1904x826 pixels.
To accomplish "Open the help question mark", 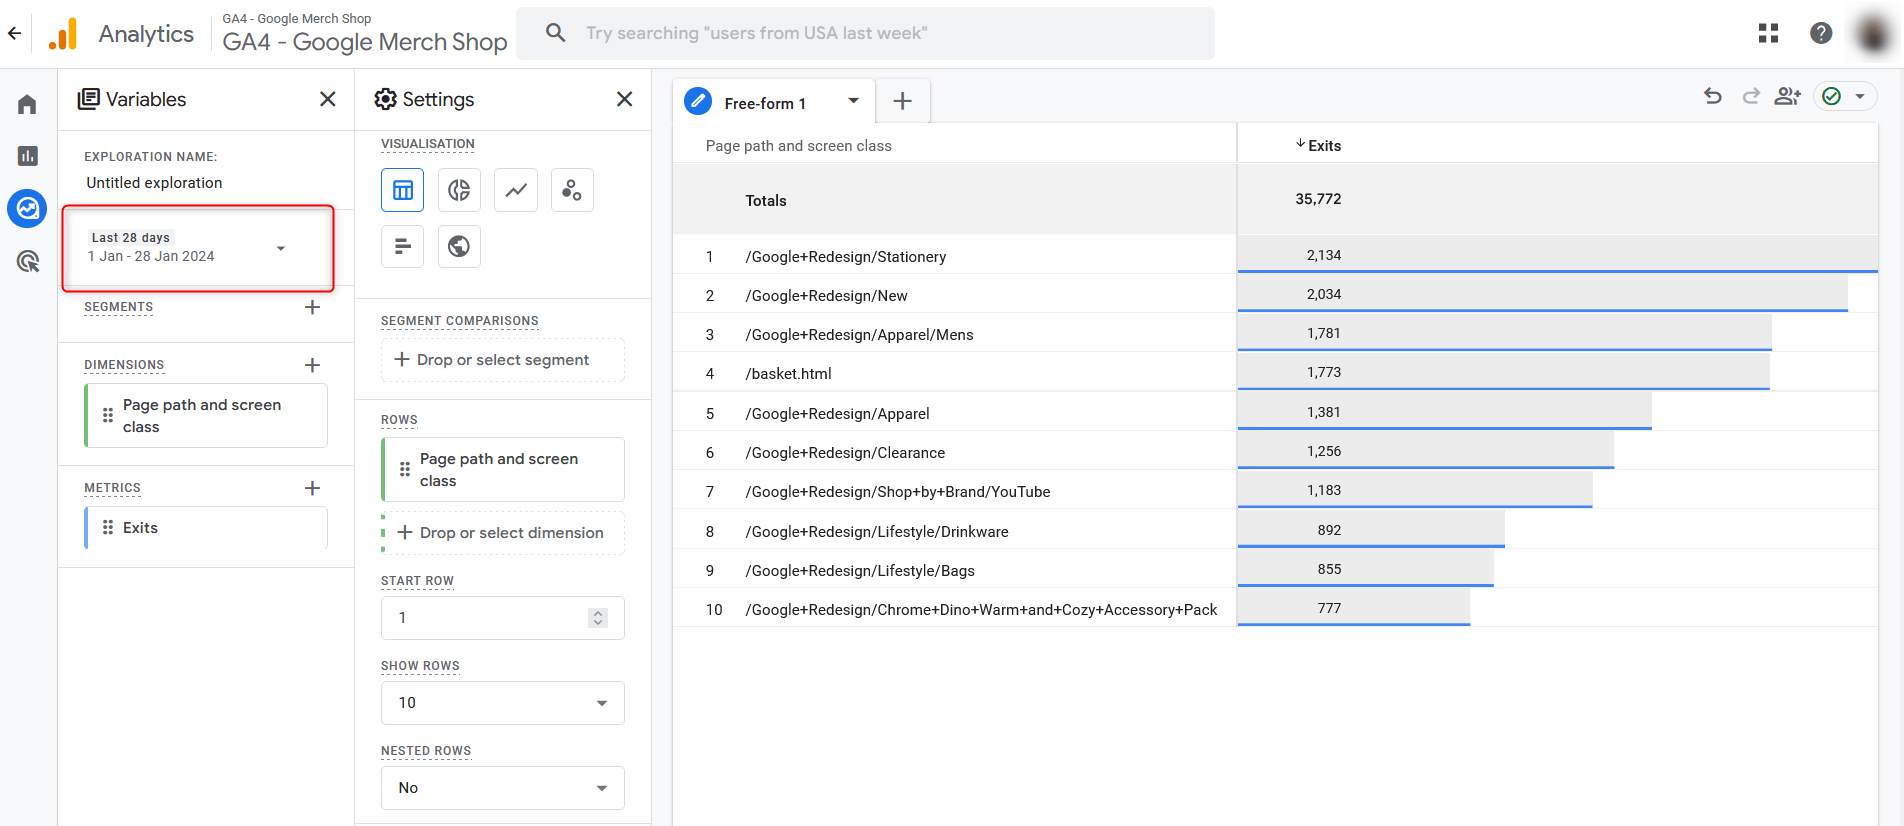I will (x=1821, y=33).
